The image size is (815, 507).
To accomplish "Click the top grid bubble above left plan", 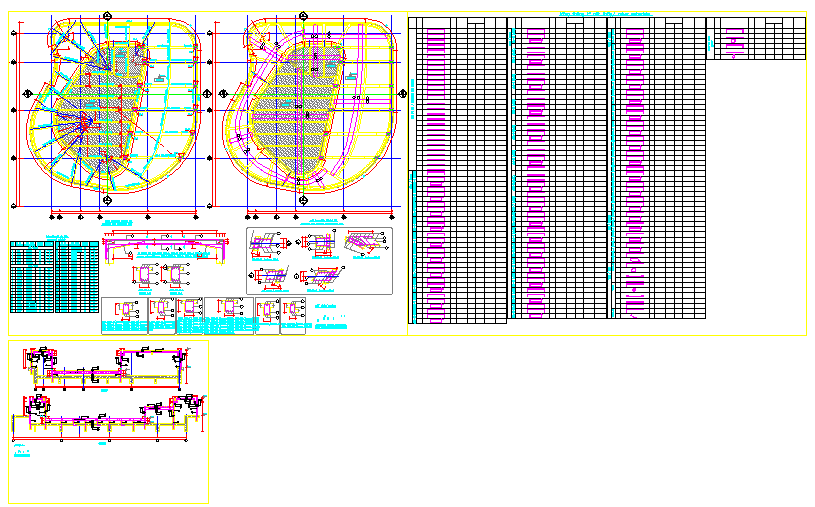I will tap(107, 14).
